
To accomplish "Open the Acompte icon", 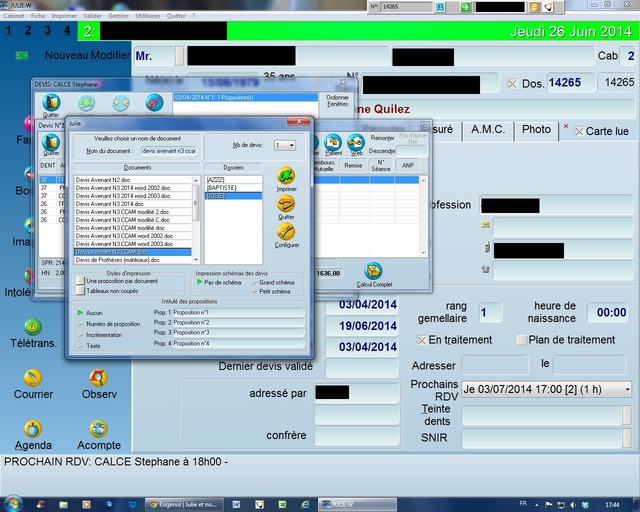I will pos(98,429).
